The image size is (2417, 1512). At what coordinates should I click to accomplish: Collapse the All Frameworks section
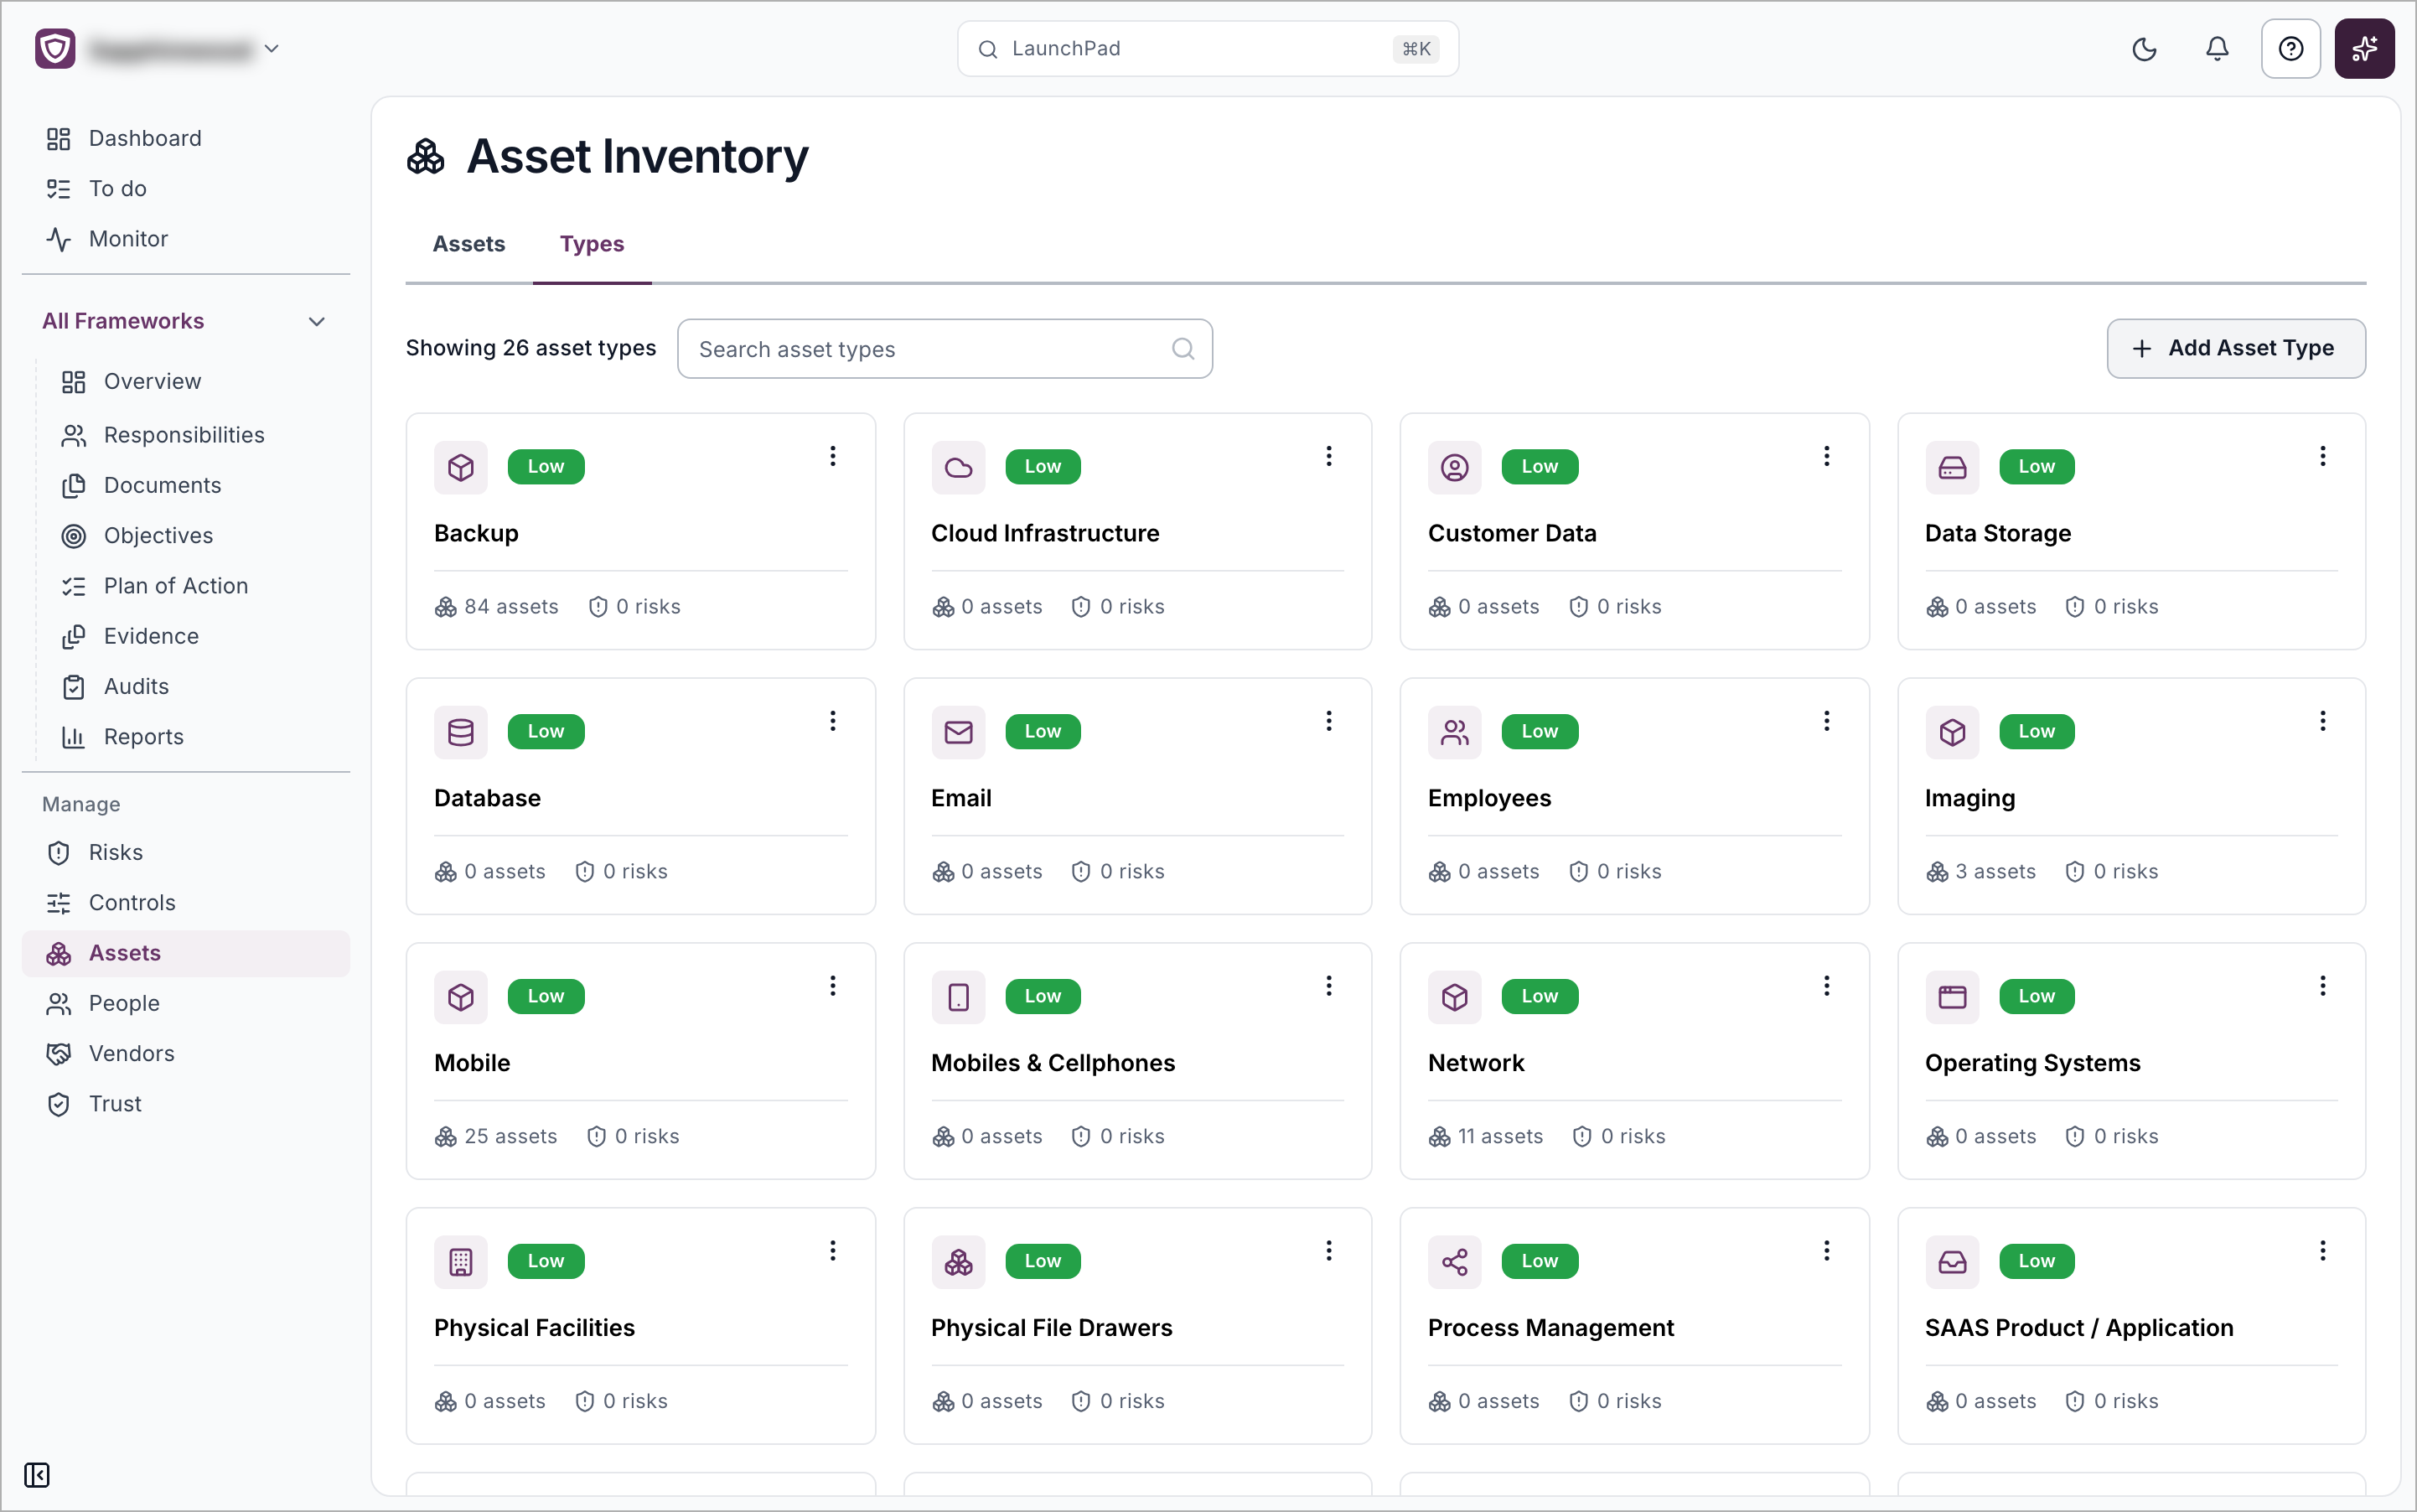click(317, 321)
